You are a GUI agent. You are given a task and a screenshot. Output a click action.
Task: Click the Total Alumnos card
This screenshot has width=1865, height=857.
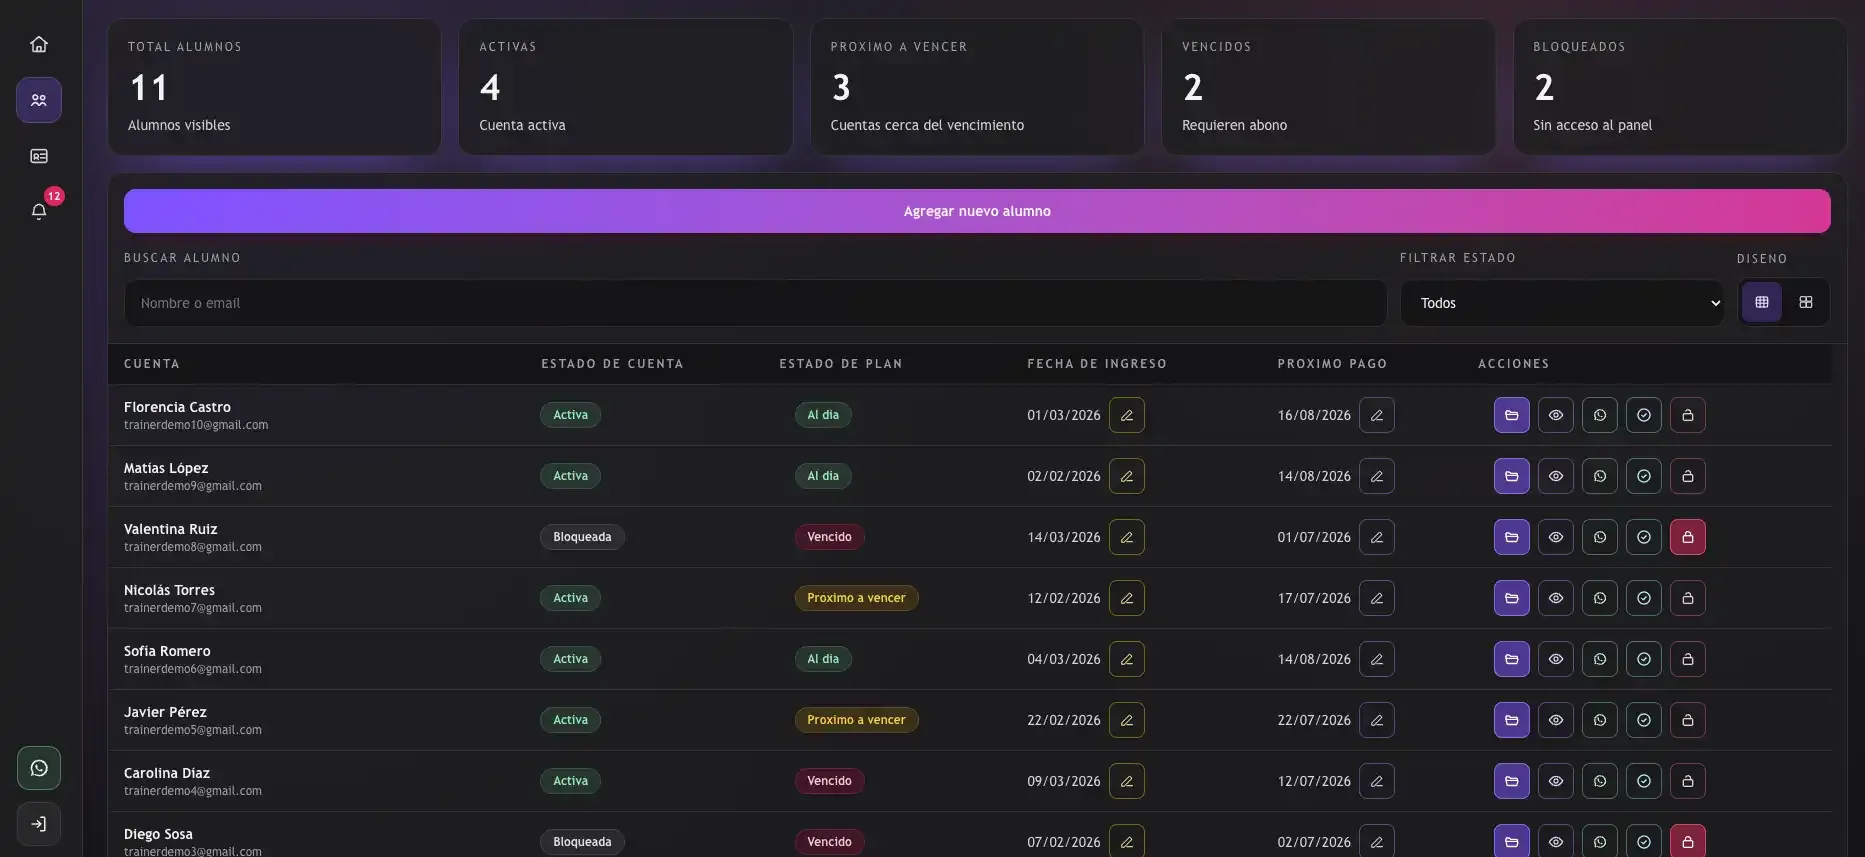[x=274, y=87]
